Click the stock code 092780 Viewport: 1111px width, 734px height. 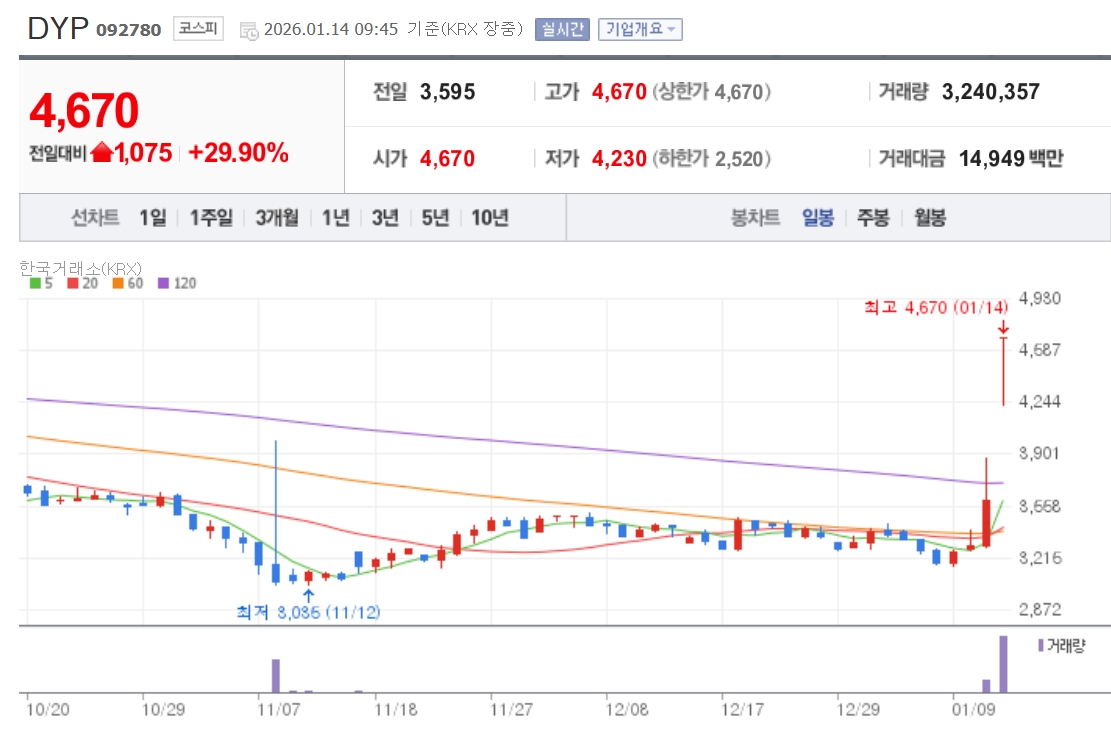pyautogui.click(x=128, y=30)
